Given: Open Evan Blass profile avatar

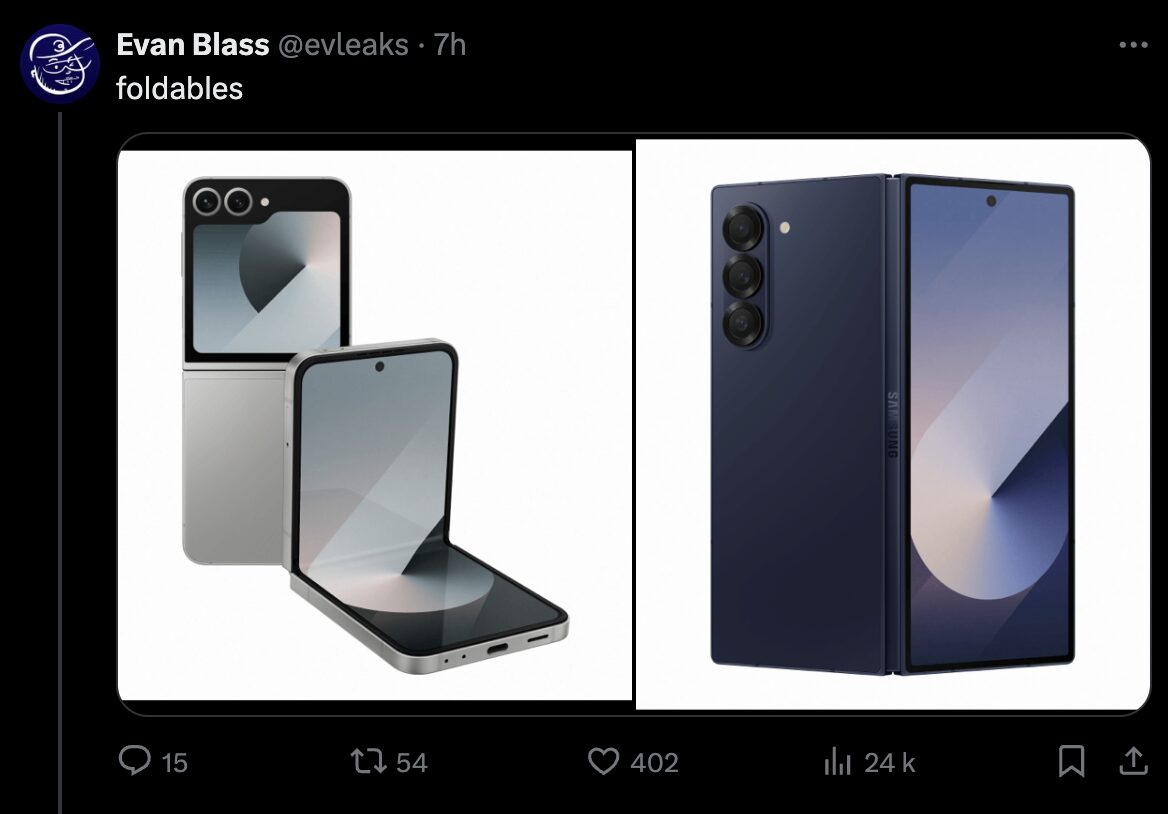Looking at the screenshot, I should pos(60,63).
